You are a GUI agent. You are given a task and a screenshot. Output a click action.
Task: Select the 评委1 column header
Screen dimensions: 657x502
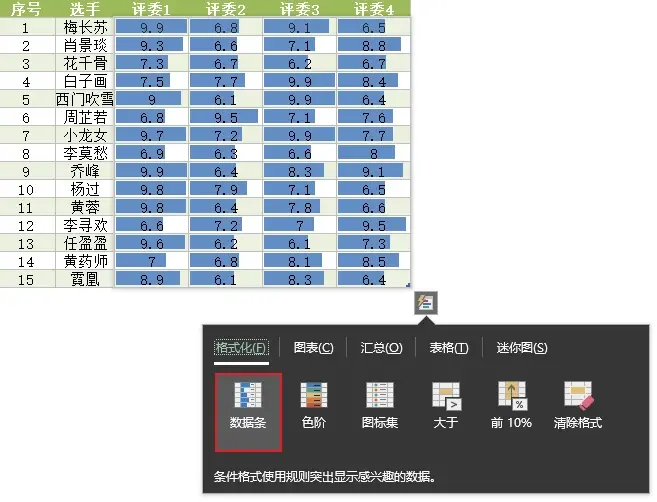tap(151, 8)
